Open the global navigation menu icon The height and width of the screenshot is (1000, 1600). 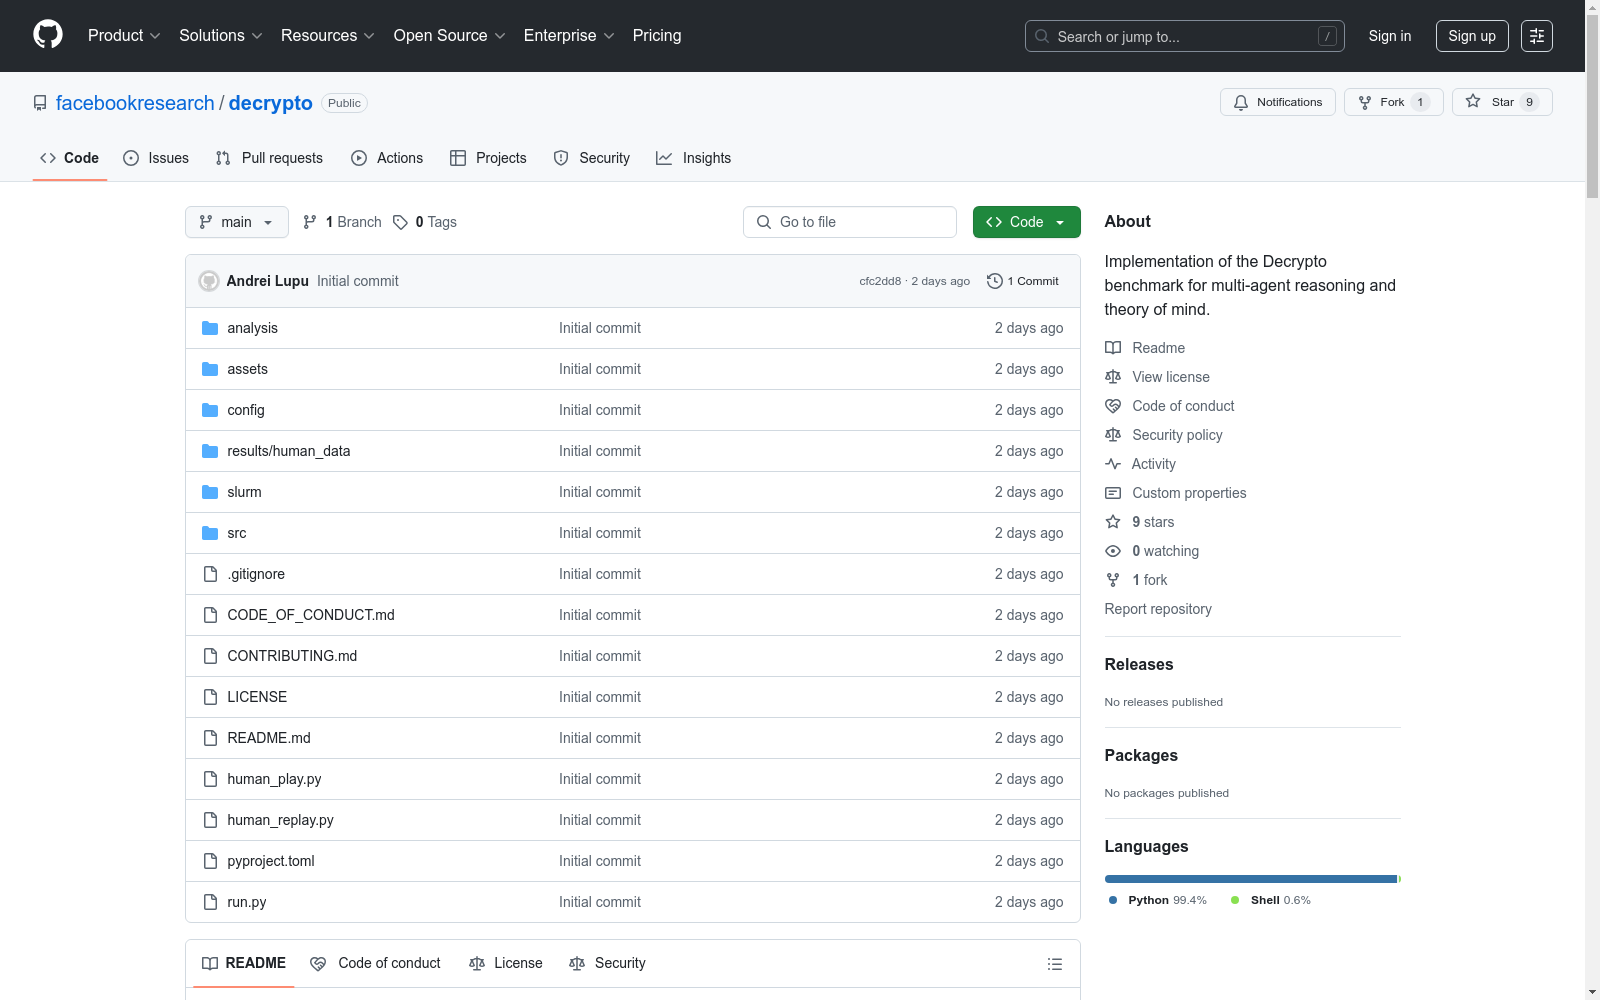pos(1537,36)
